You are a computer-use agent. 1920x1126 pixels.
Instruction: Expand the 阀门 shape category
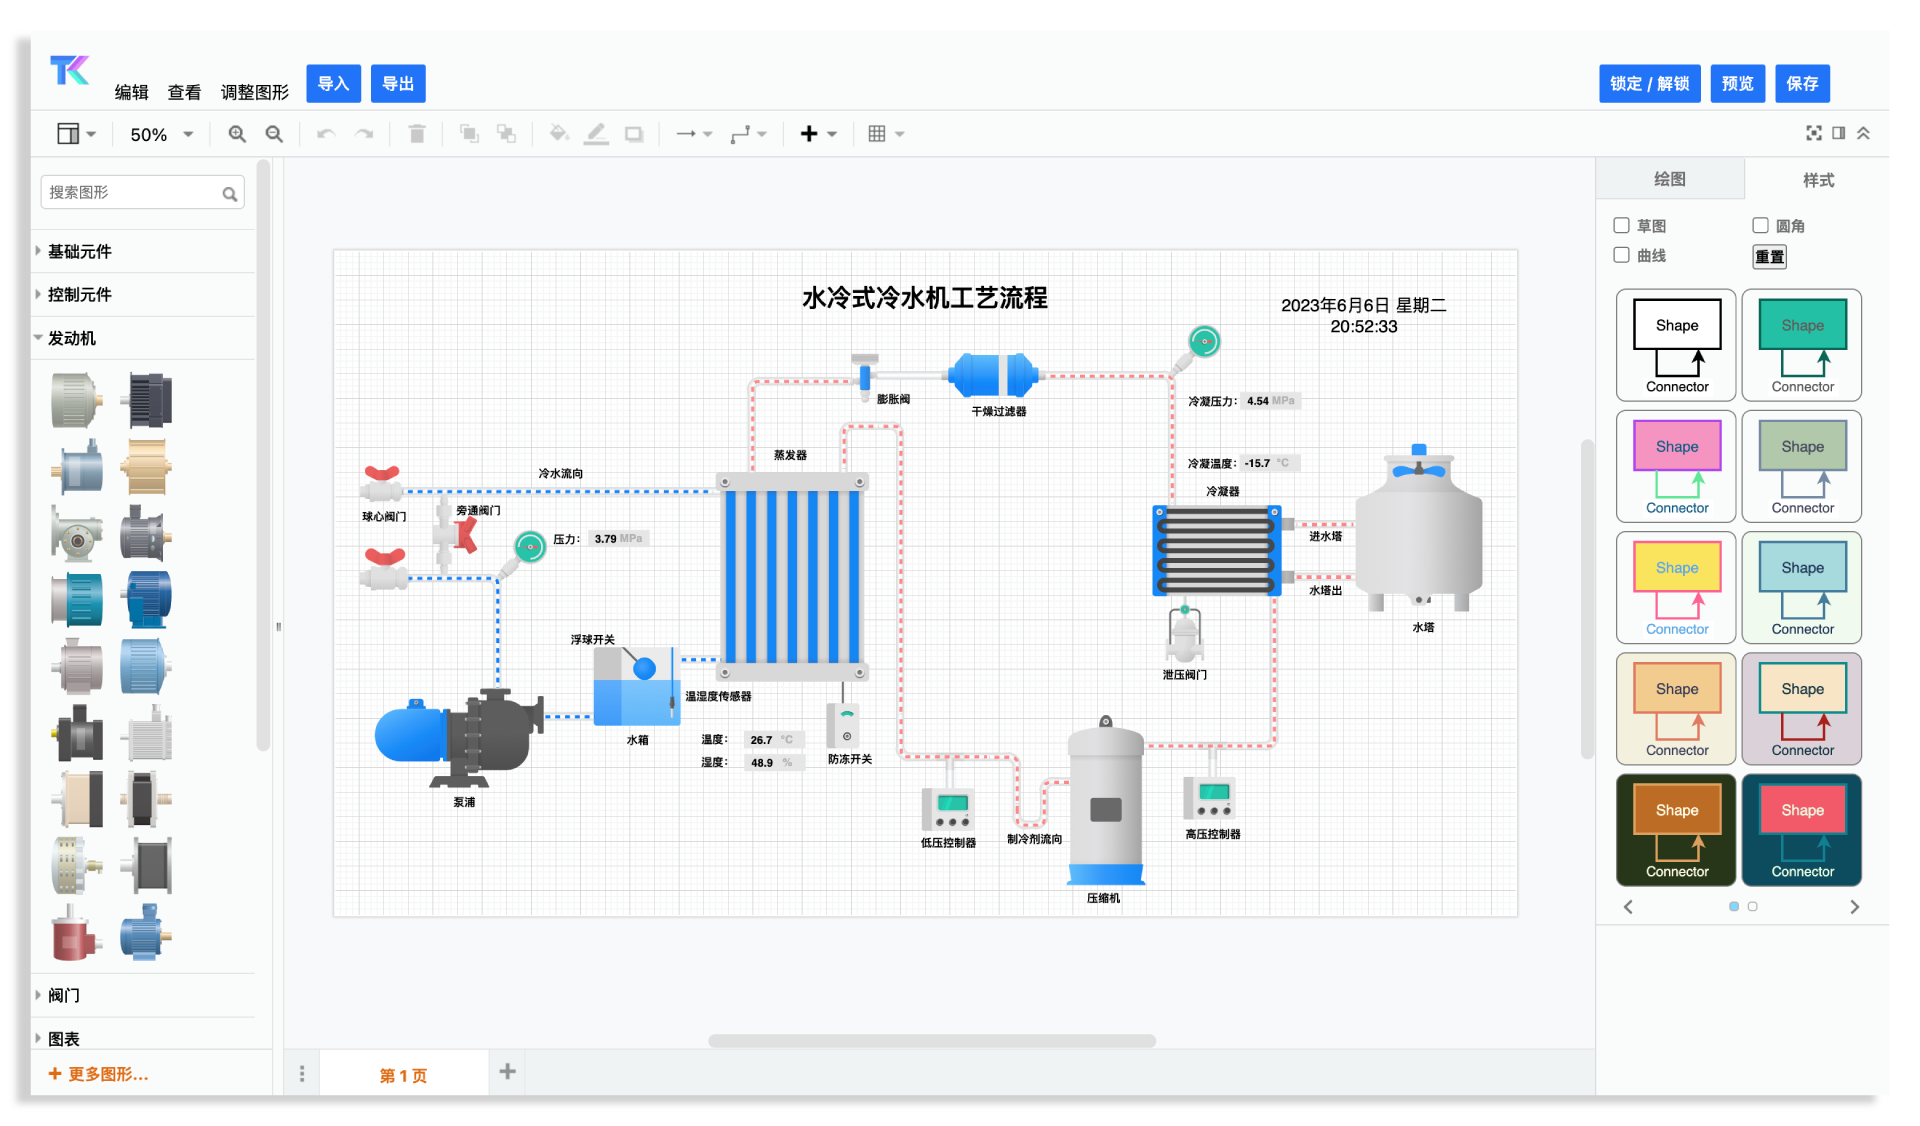point(64,995)
